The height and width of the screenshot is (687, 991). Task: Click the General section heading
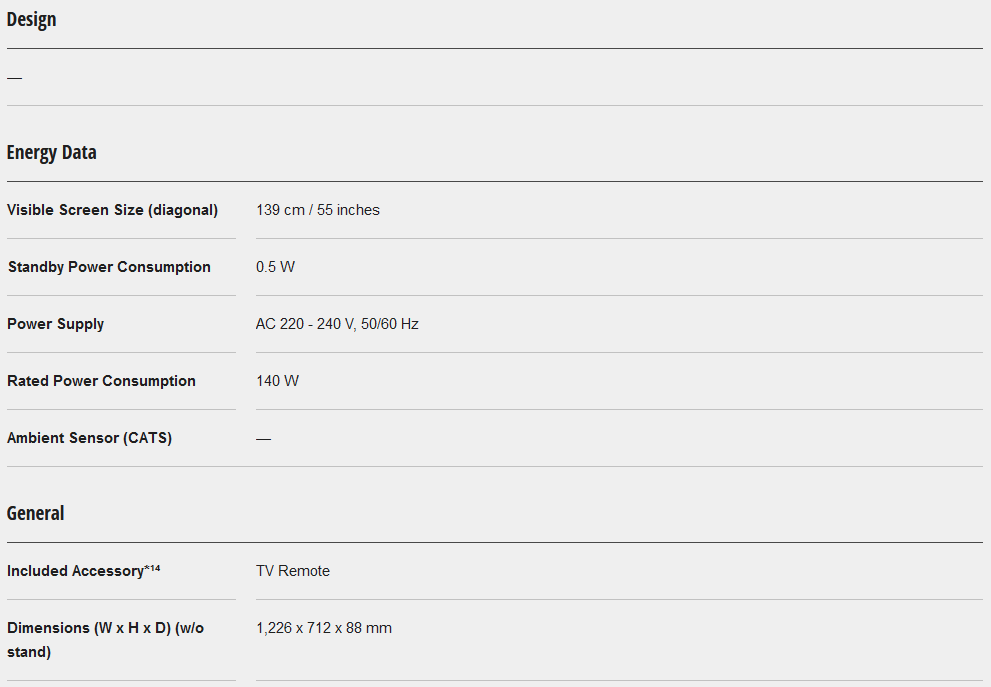point(36,514)
